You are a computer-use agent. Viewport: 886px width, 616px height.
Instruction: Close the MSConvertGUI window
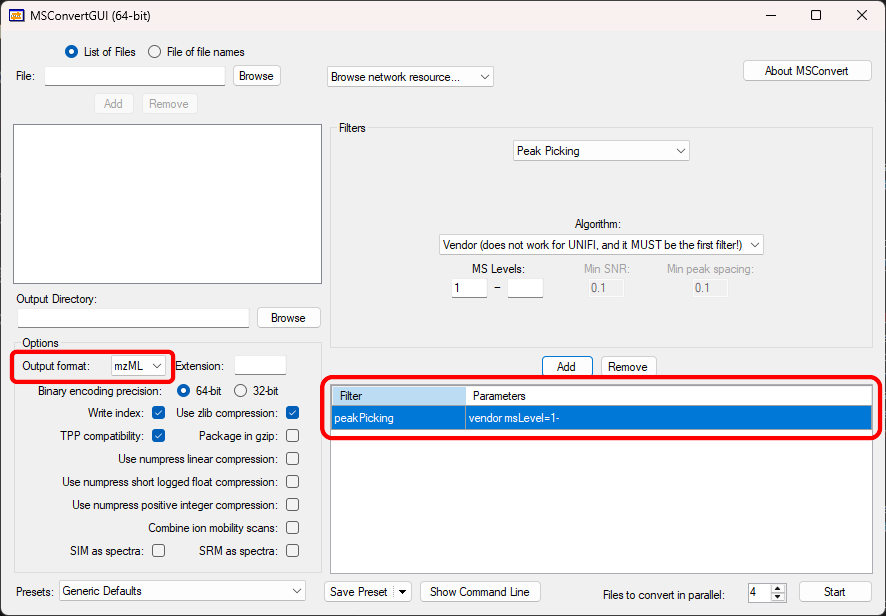coord(862,15)
